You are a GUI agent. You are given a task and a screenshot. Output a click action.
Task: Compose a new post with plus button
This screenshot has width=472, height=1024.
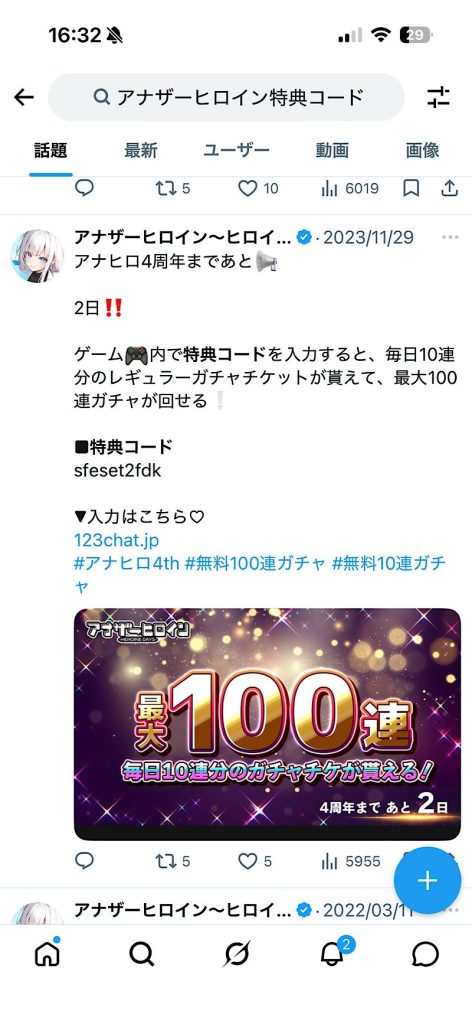(428, 880)
